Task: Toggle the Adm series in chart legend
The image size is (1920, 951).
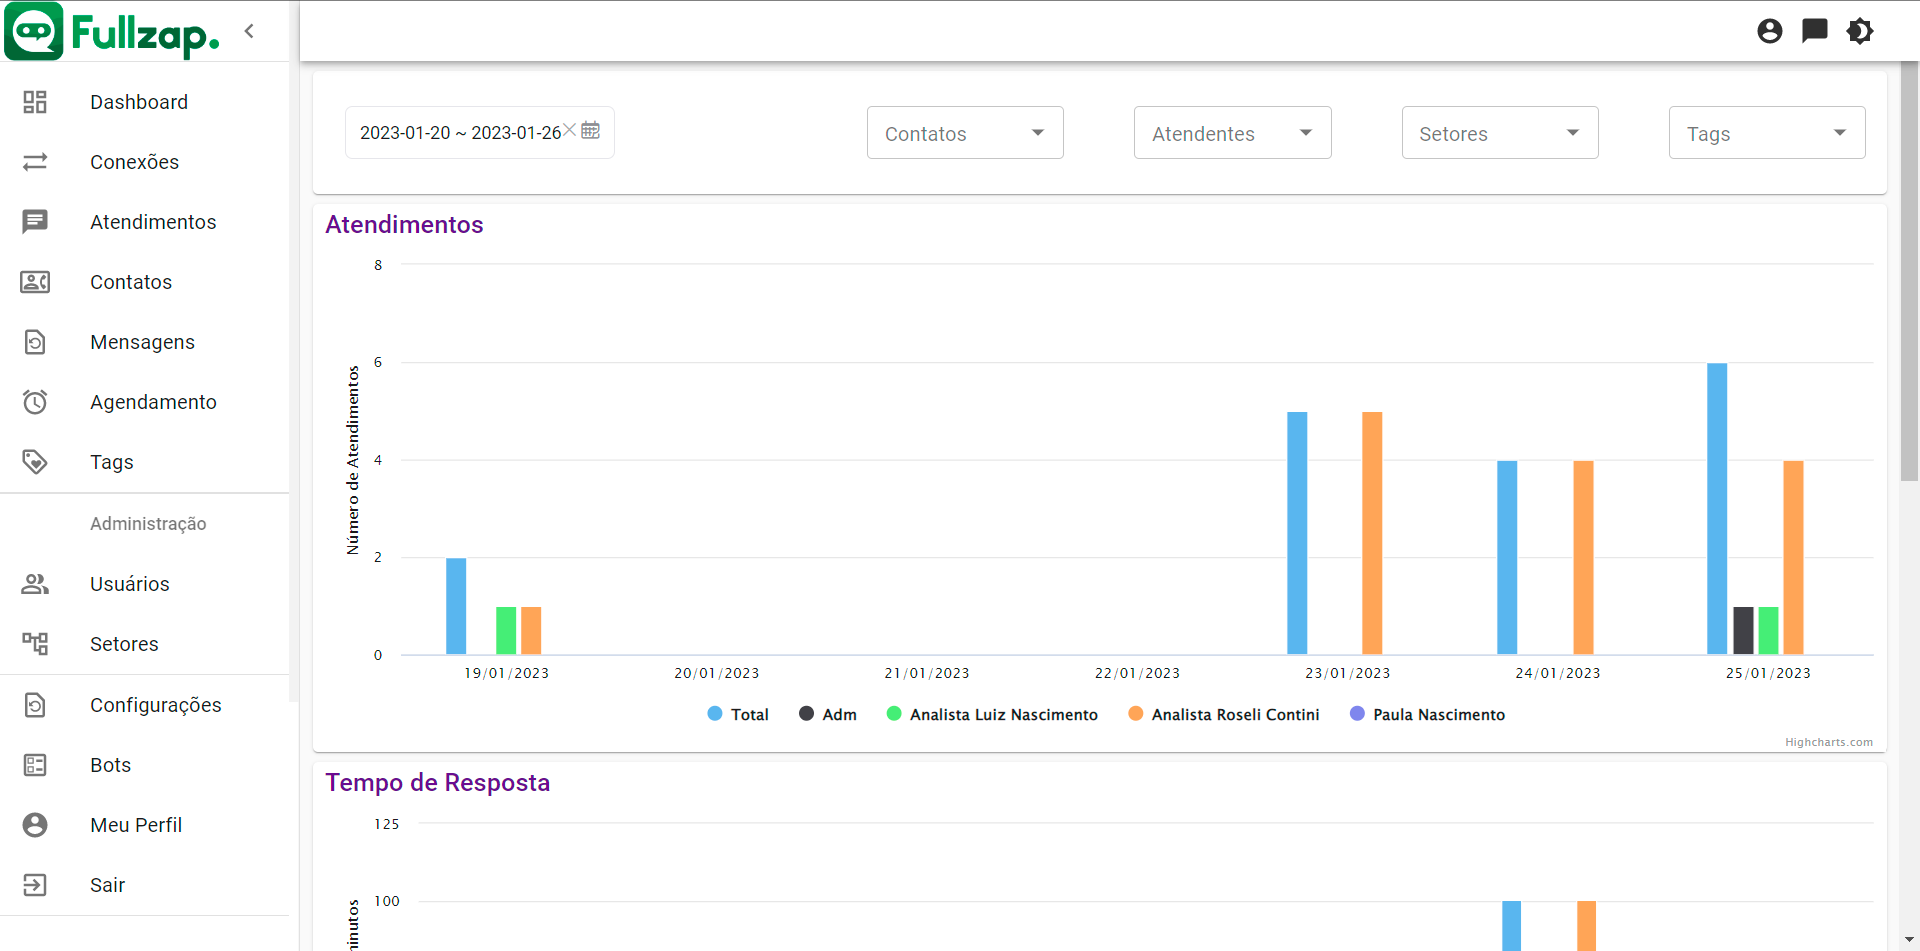Action: click(x=828, y=714)
